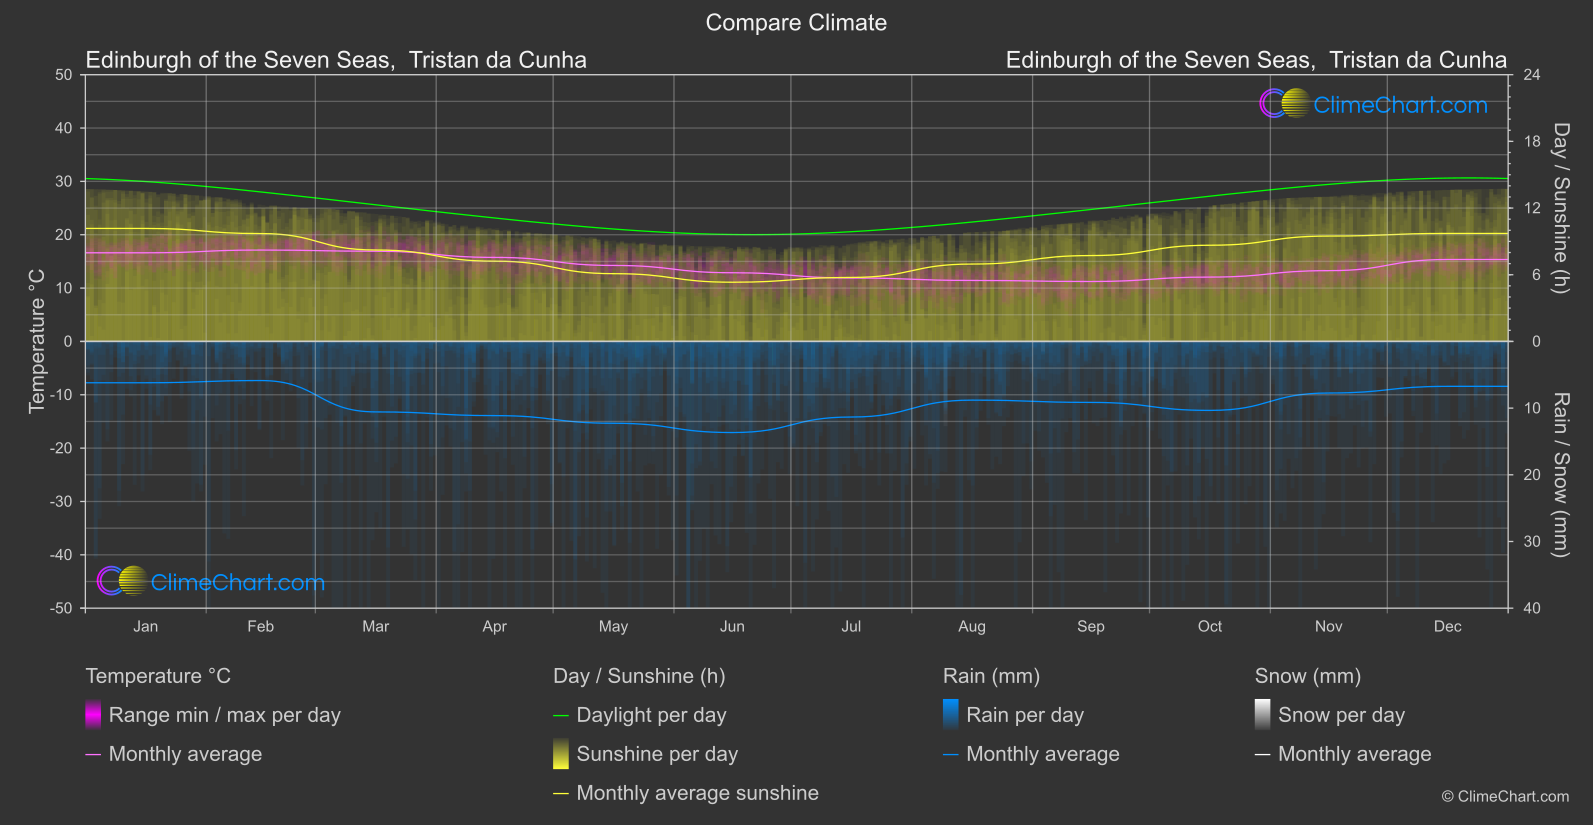Click the Feb month label on the axis
This screenshot has height=825, width=1593.
pos(261,626)
